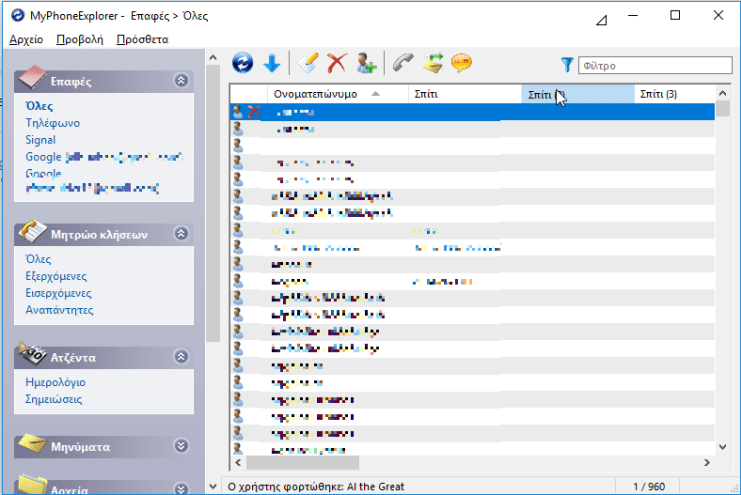Open Εισερχόμενες calls list
The image size is (741, 495).
point(58,293)
